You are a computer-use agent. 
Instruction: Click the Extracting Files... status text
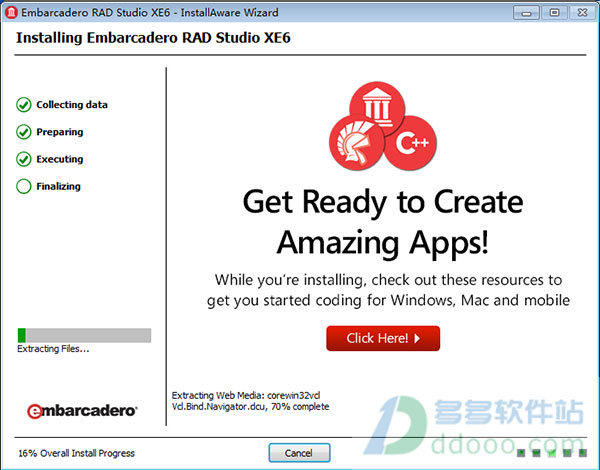tap(53, 349)
